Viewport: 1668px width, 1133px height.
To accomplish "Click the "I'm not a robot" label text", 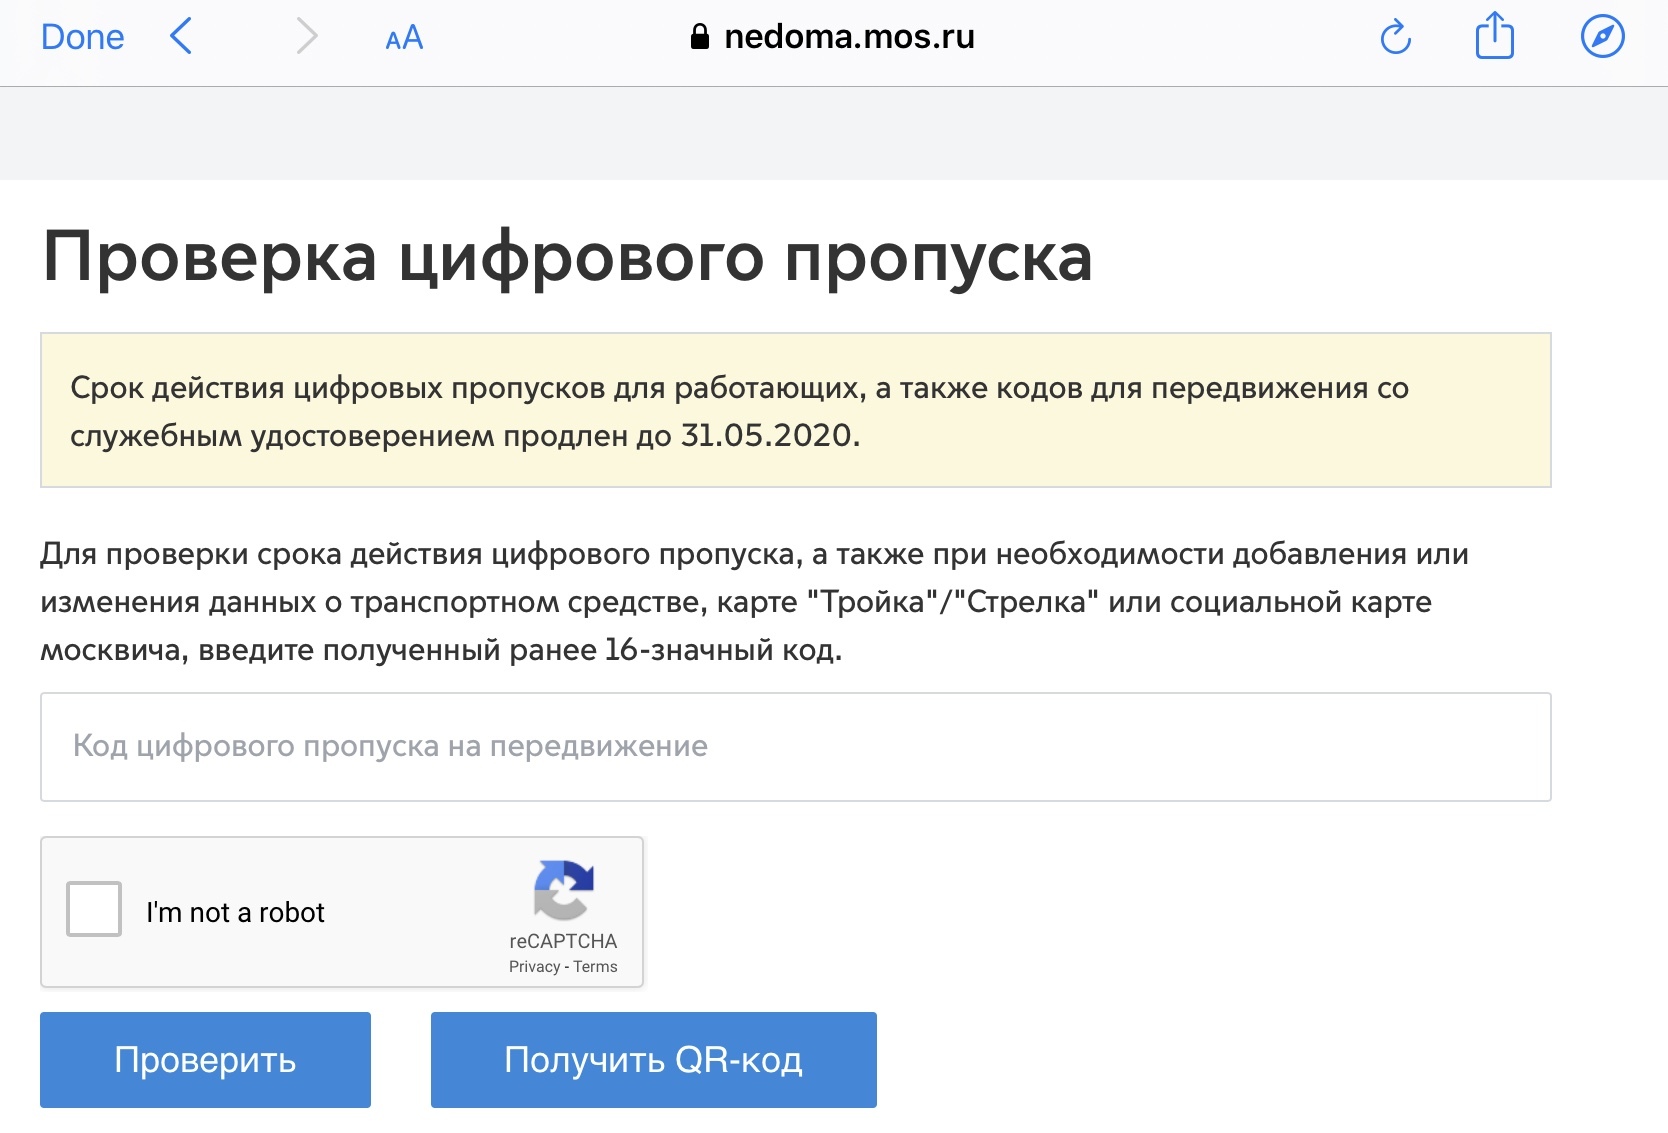I will tap(235, 912).
